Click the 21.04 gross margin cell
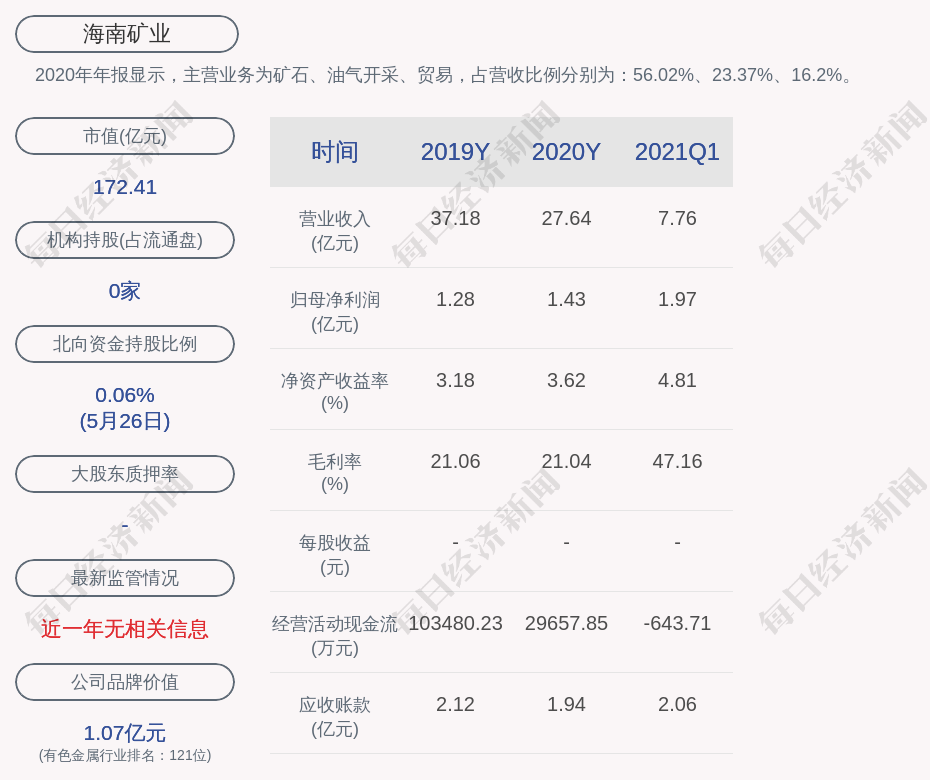930x780 pixels. click(x=566, y=461)
